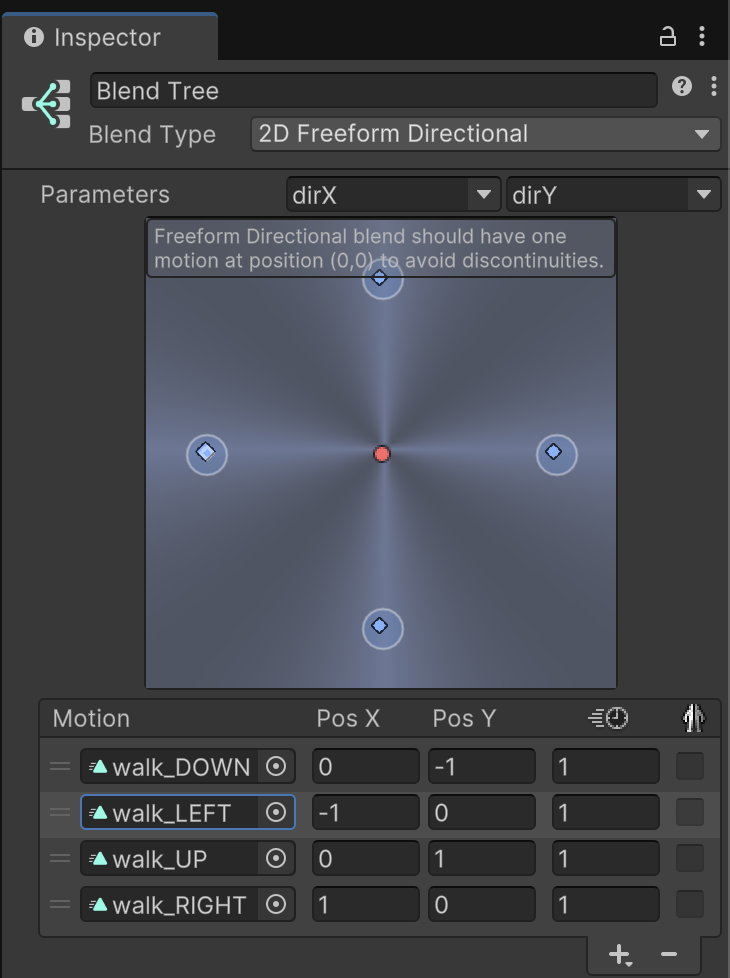Open the Inspector tab's three-dot options menu
The height and width of the screenshot is (978, 730).
coord(702,36)
